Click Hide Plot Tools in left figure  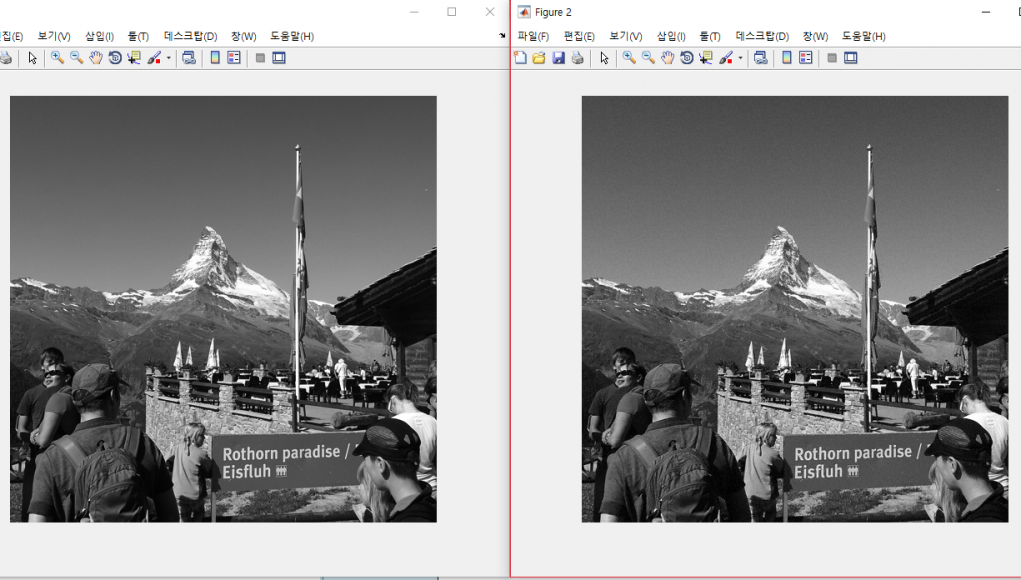tap(260, 58)
